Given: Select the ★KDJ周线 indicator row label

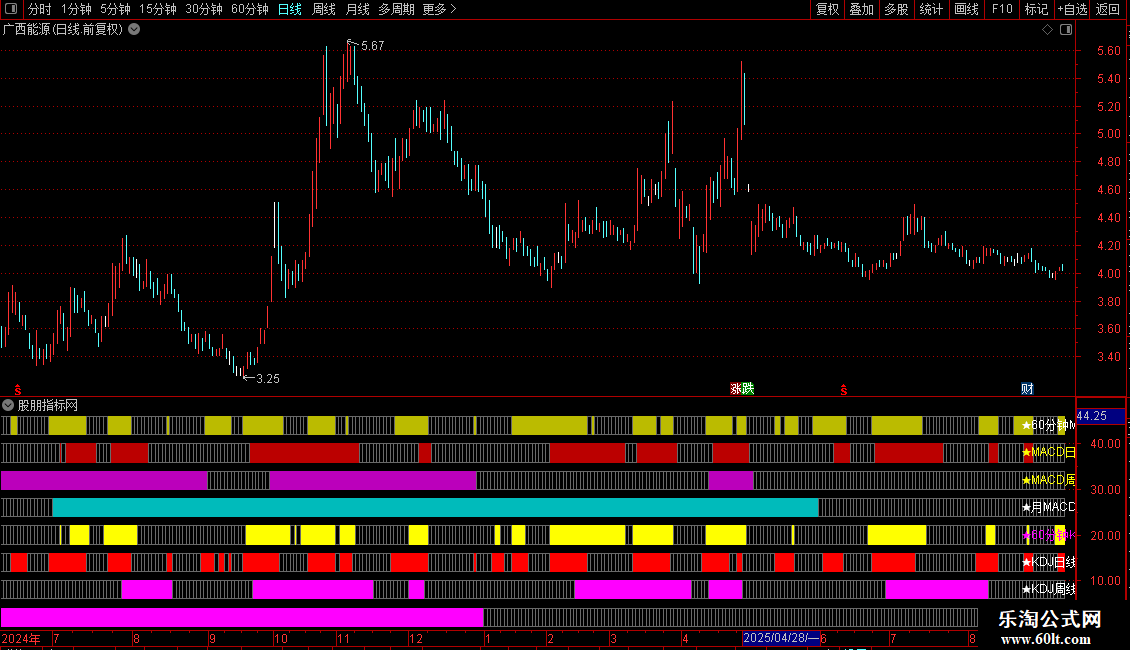Looking at the screenshot, I should (x=1049, y=589).
